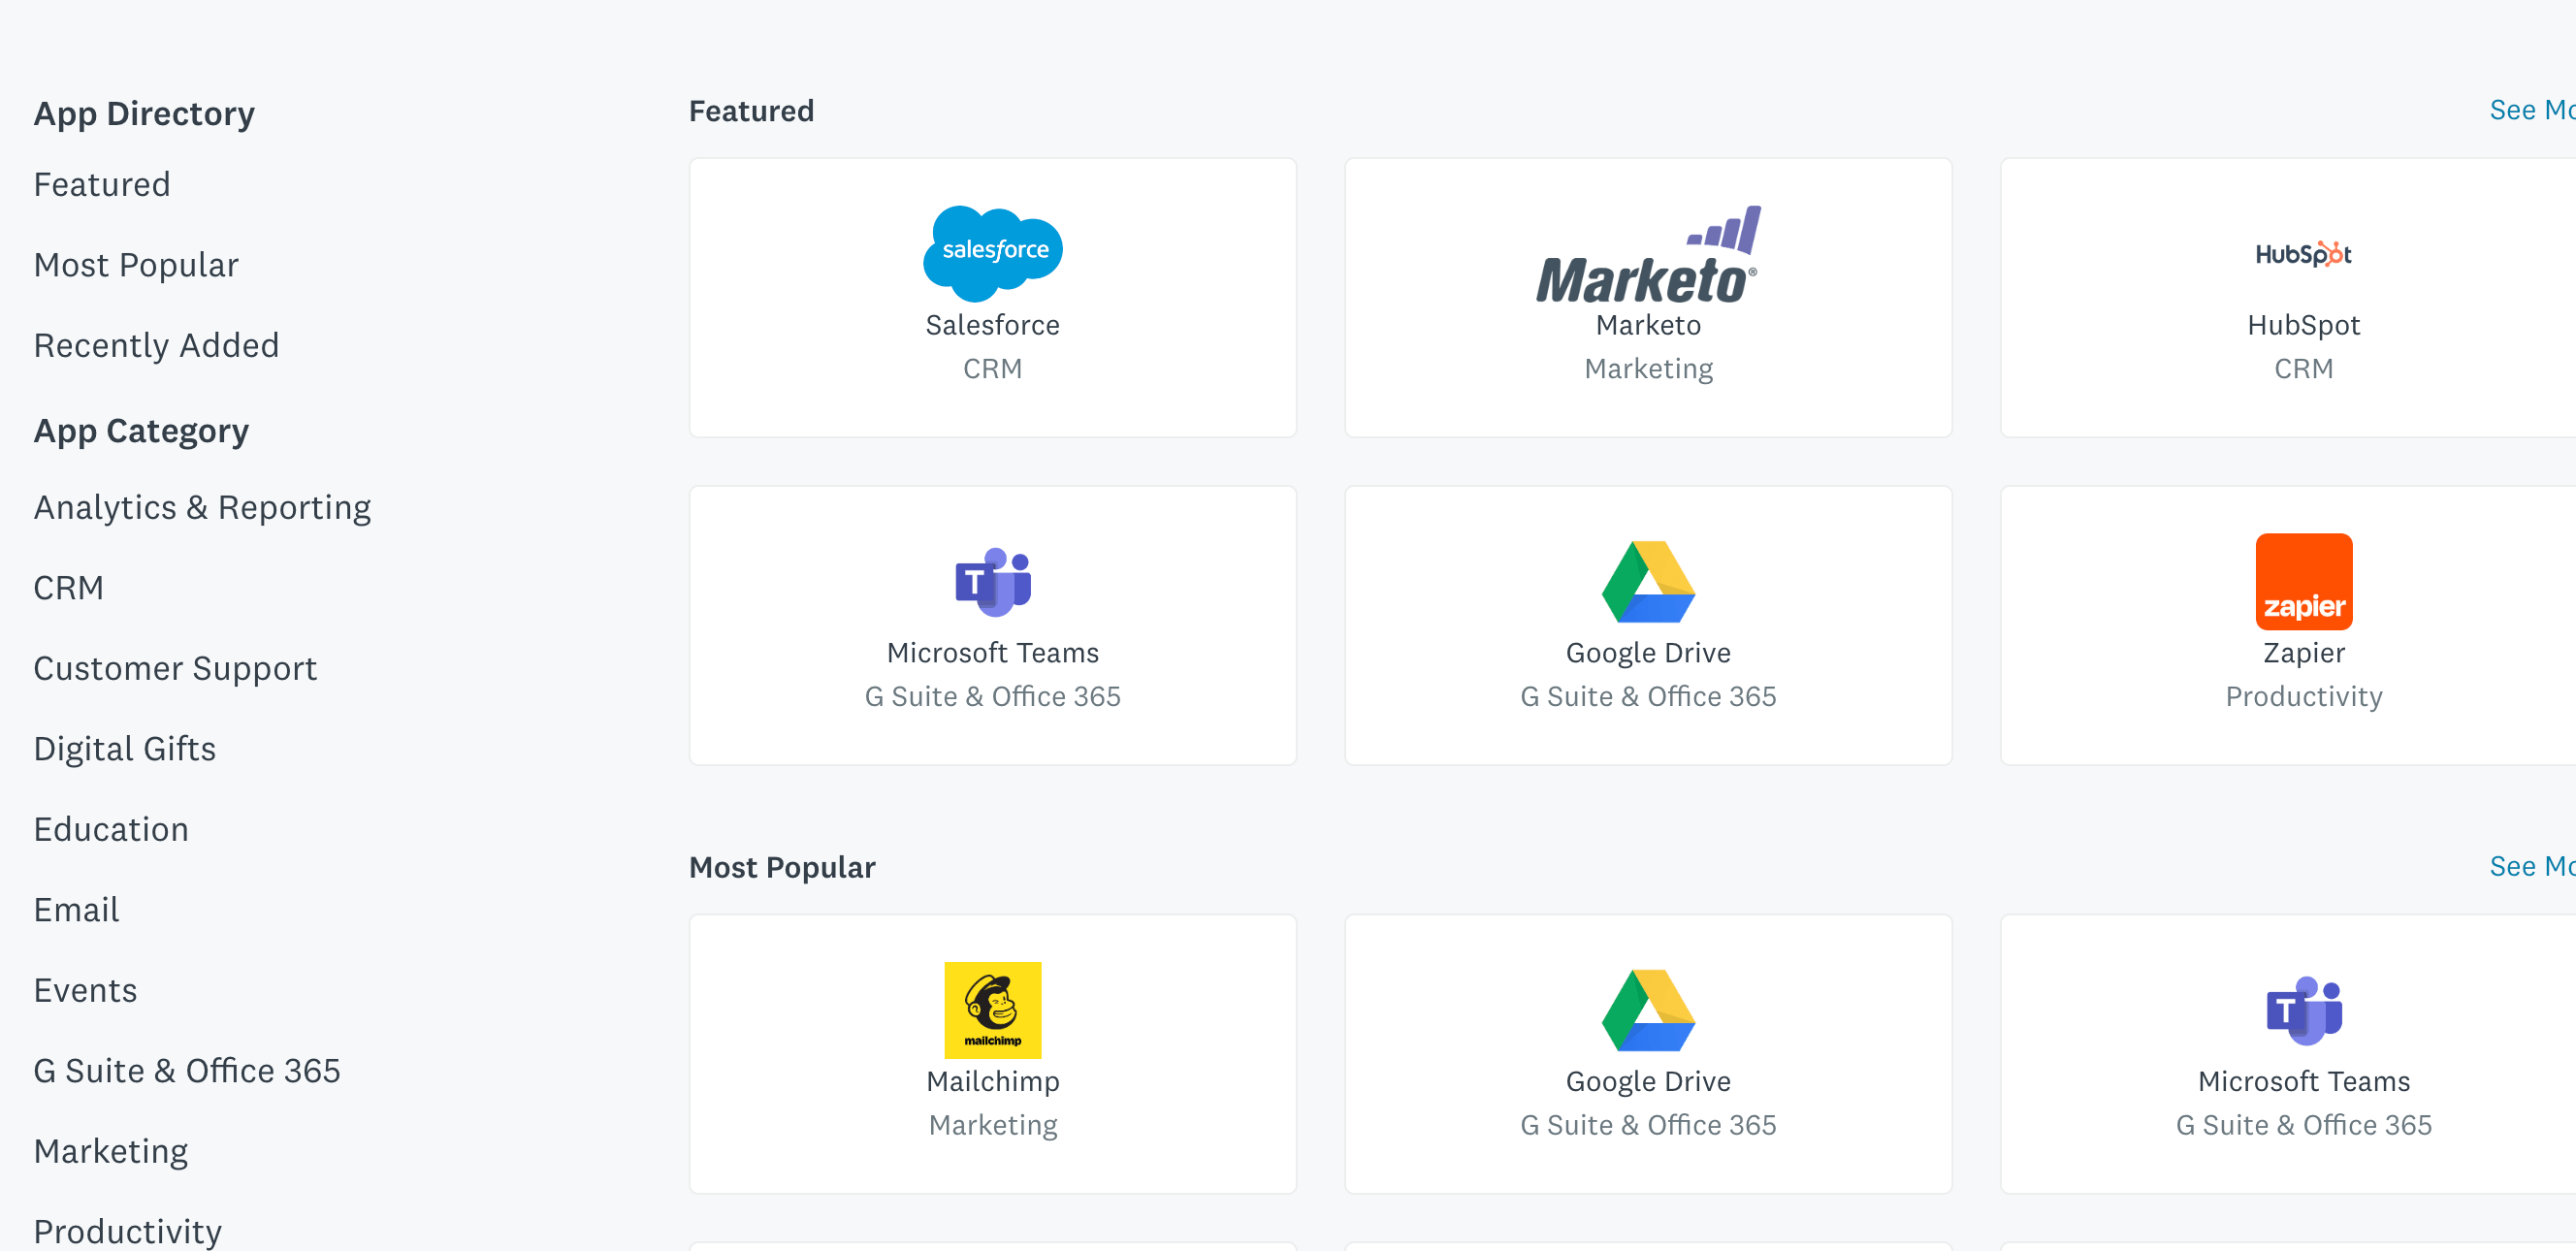
Task: Select the Productivity category in sidebar
Action: pos(128,1232)
